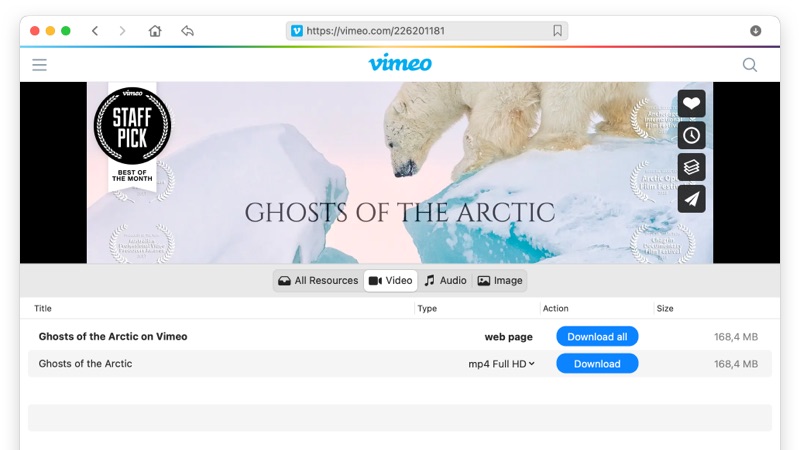800x450 pixels.
Task: Click the Vimeo logo
Action: [x=400, y=63]
